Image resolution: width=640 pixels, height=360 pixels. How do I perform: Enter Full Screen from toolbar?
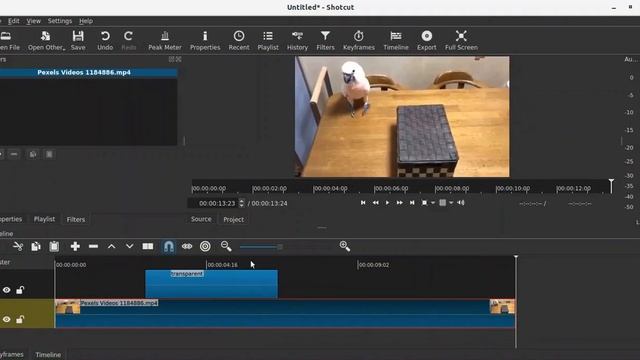point(461,40)
